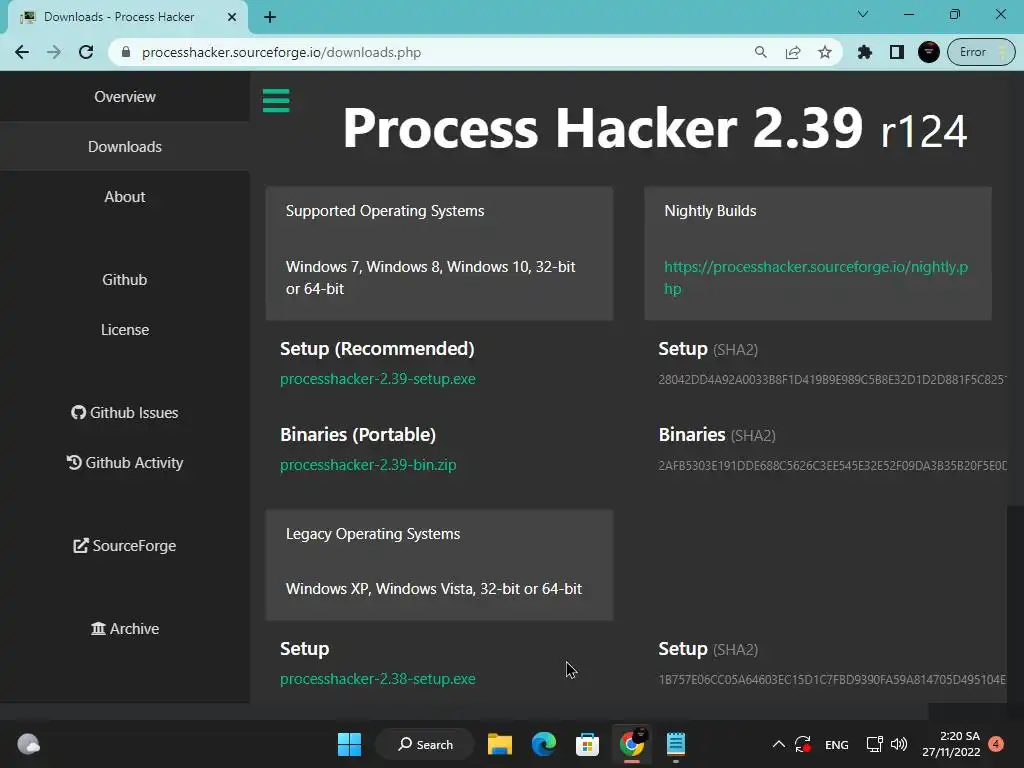This screenshot has height=768, width=1024.
Task: Click the sync tray icon
Action: [803, 744]
